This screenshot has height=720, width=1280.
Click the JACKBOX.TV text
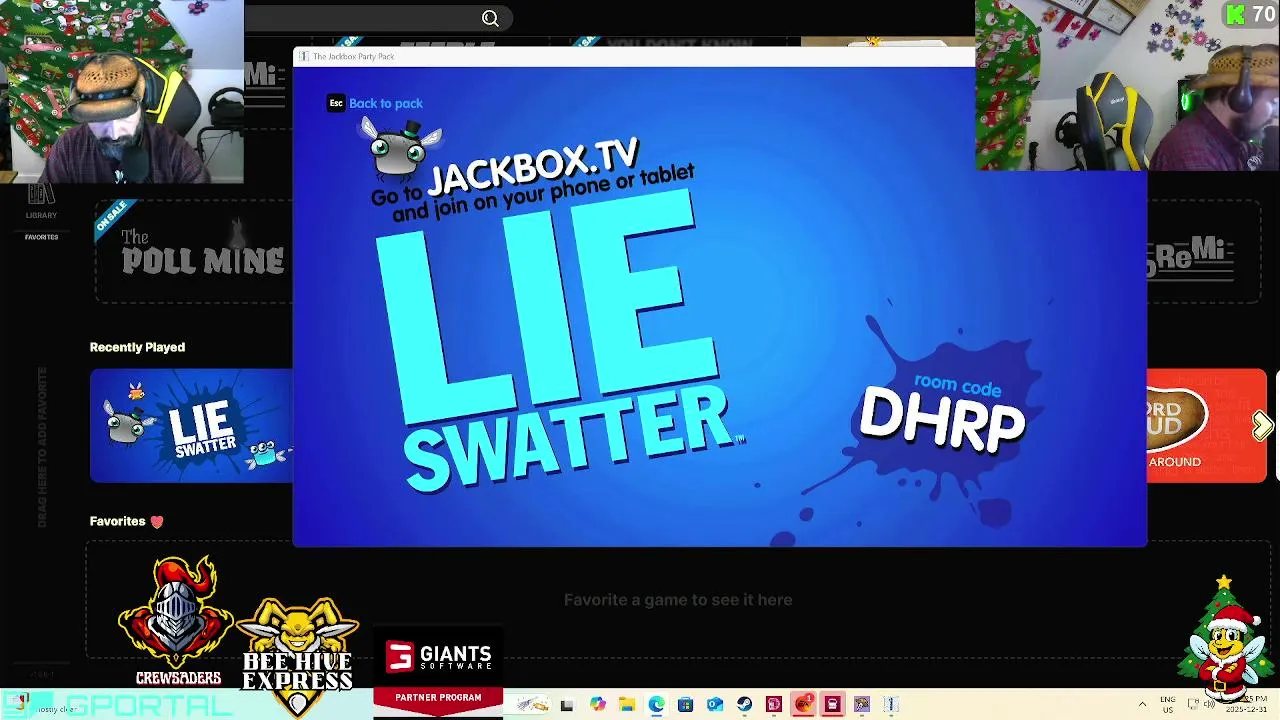pyautogui.click(x=533, y=166)
